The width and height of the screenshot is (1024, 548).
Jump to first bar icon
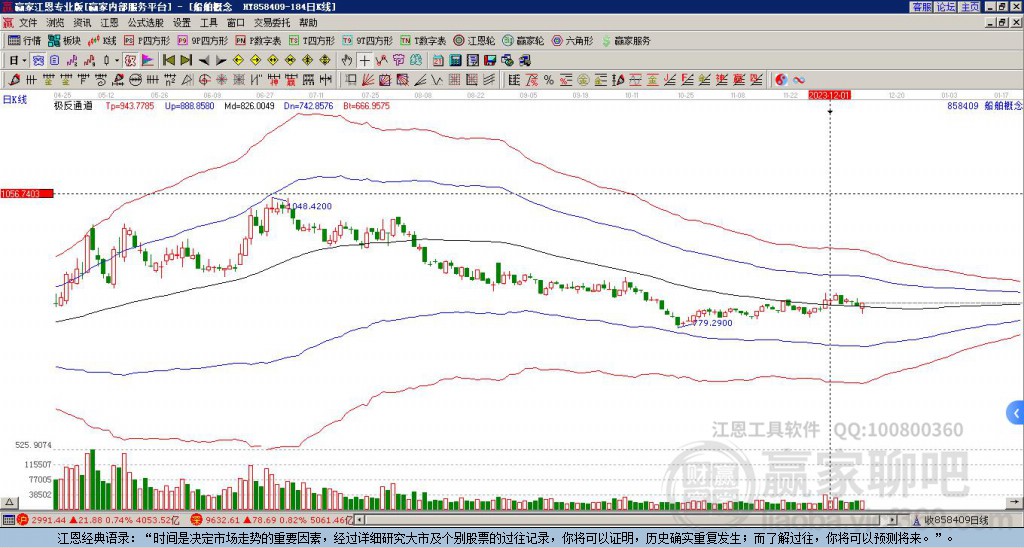pyautogui.click(x=168, y=61)
